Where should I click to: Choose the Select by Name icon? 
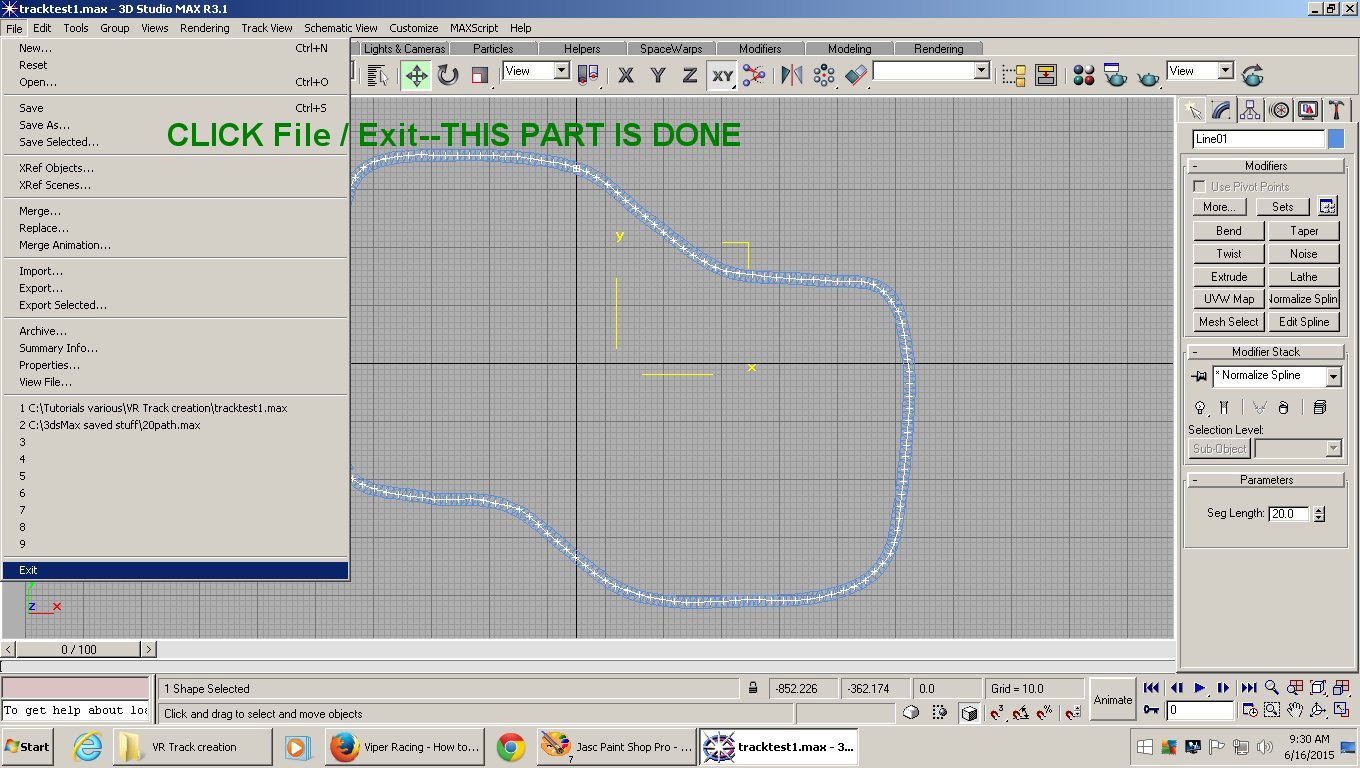click(x=377, y=75)
